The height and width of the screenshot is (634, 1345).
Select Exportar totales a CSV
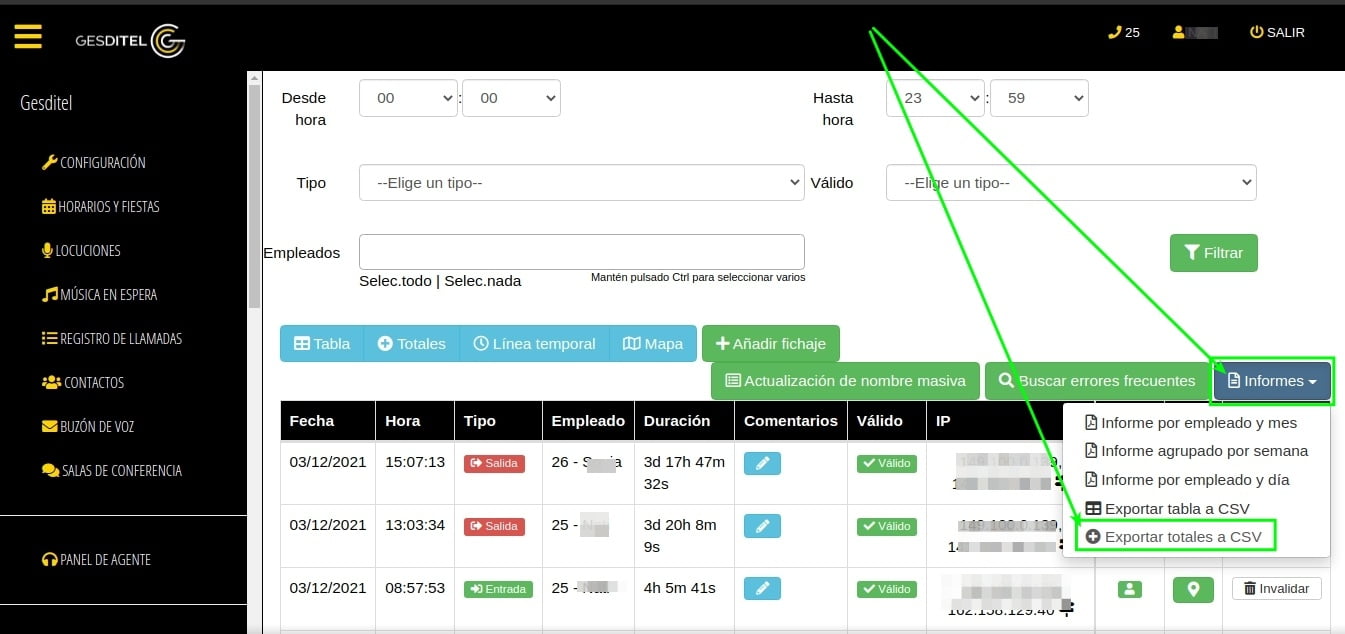pos(1174,537)
